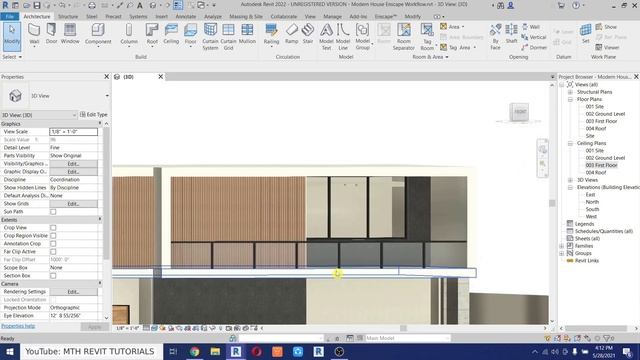Select the Shaft opening tool

coord(511,34)
